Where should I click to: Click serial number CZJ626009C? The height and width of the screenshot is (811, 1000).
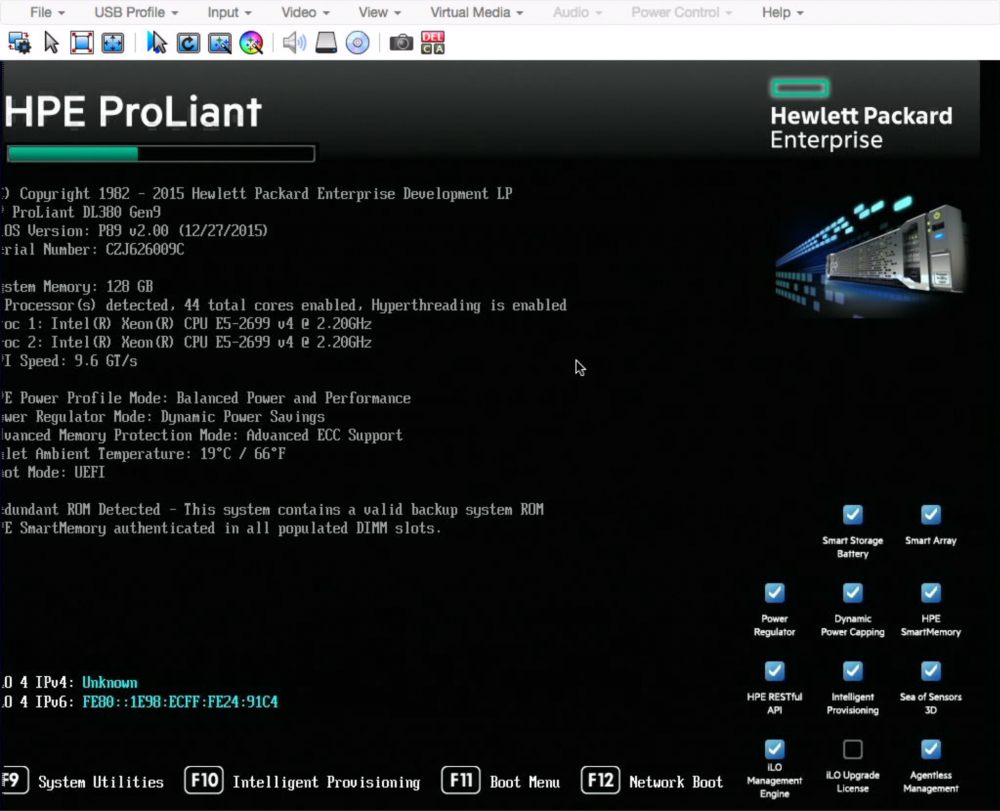[145, 249]
